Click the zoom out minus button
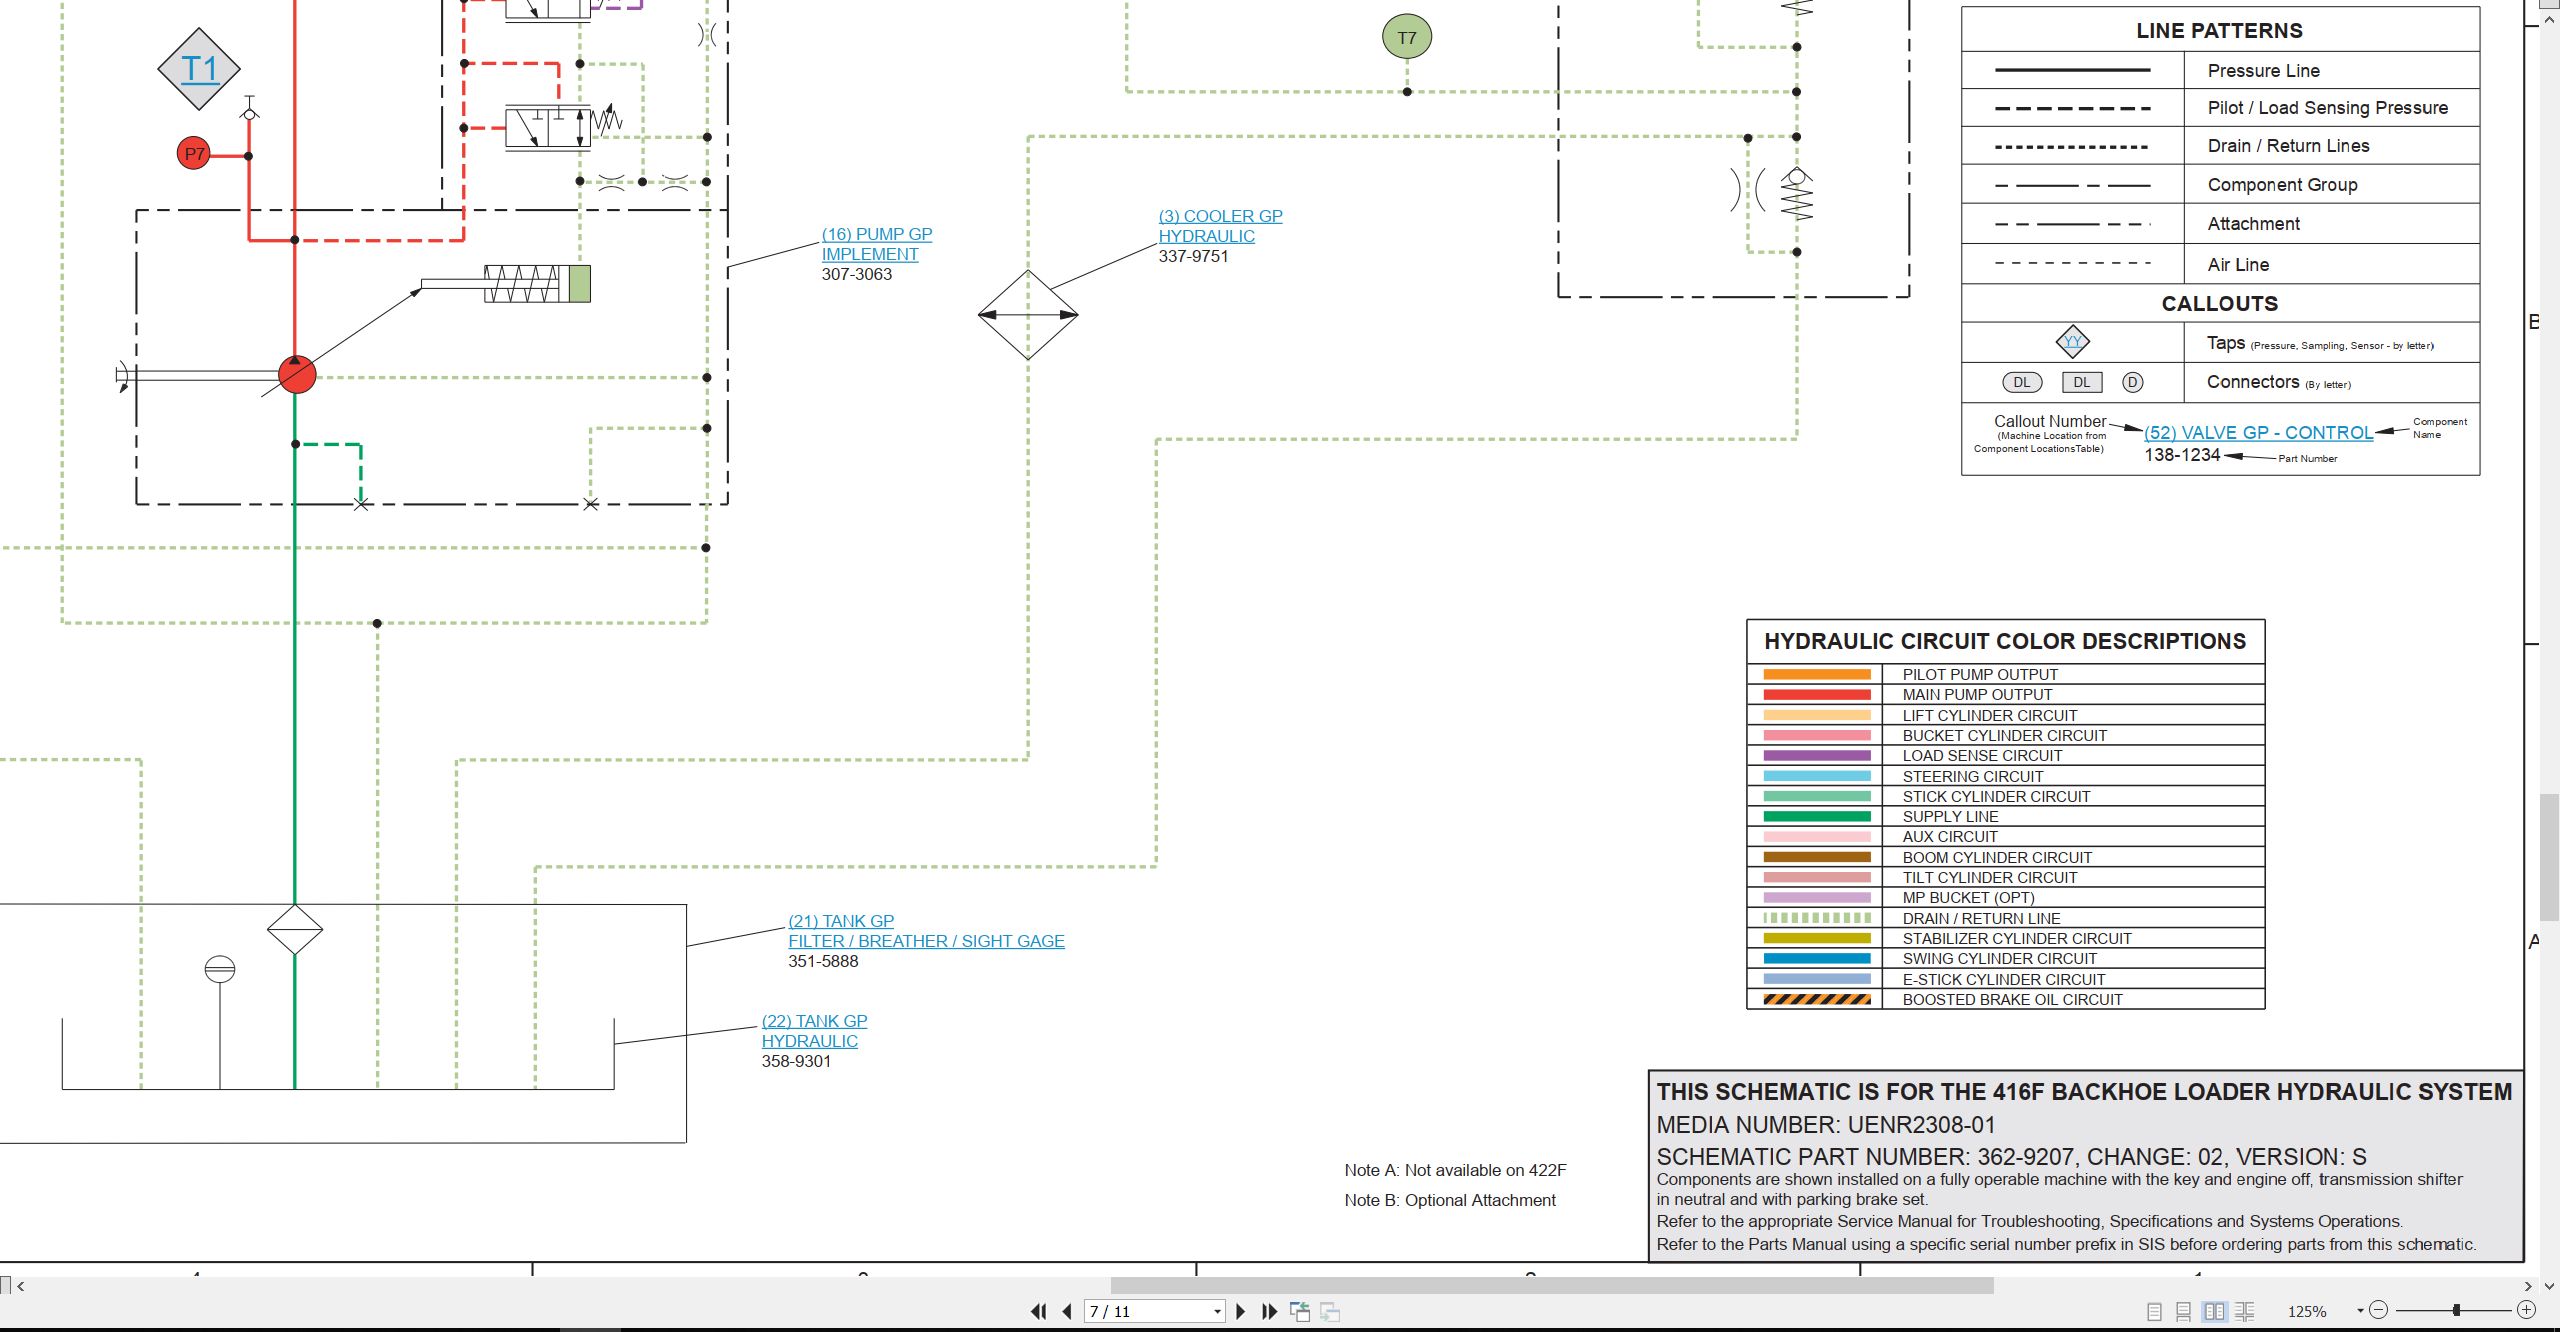This screenshot has height=1332, width=2560. [x=2379, y=1310]
